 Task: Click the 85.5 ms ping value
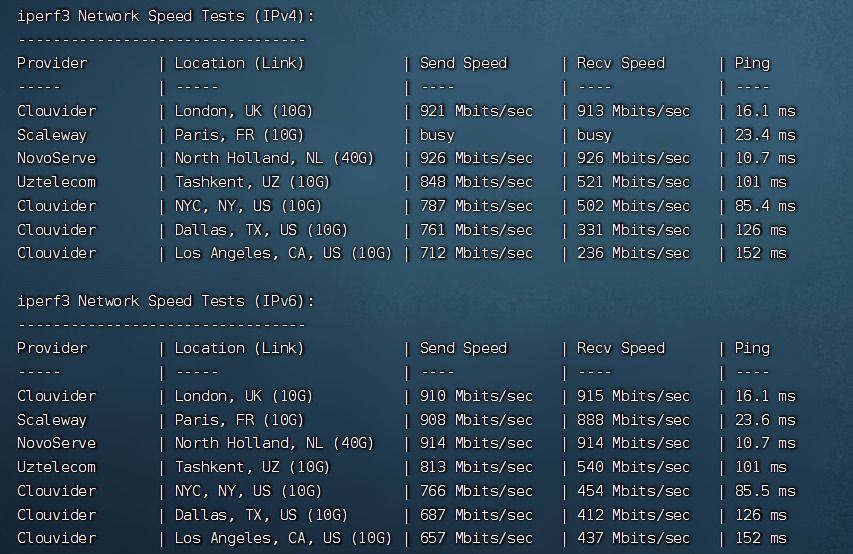coord(765,491)
